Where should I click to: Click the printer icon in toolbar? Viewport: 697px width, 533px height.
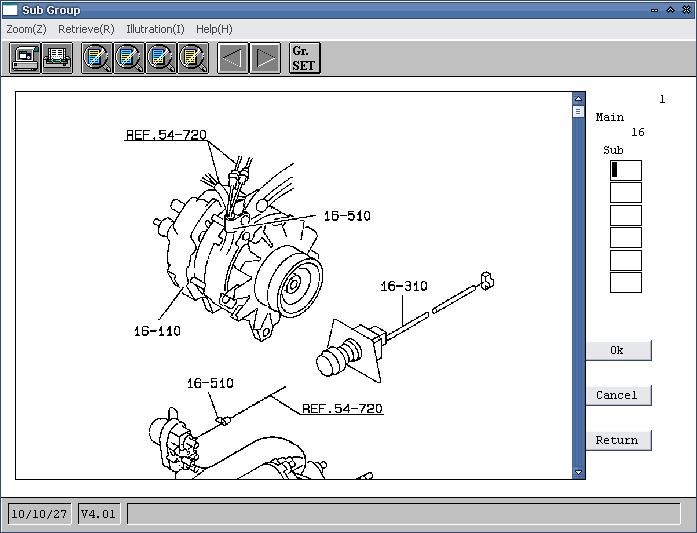[57, 58]
